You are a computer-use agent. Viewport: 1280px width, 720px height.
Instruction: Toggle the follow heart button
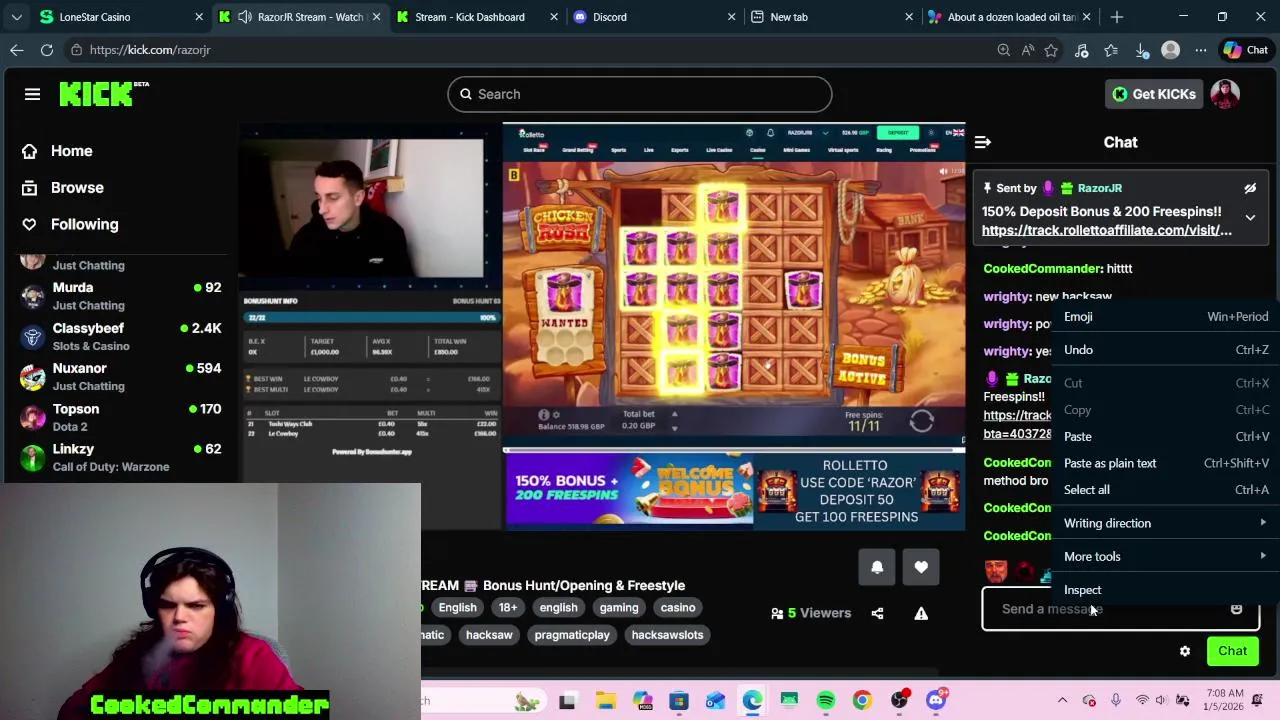coord(921,567)
